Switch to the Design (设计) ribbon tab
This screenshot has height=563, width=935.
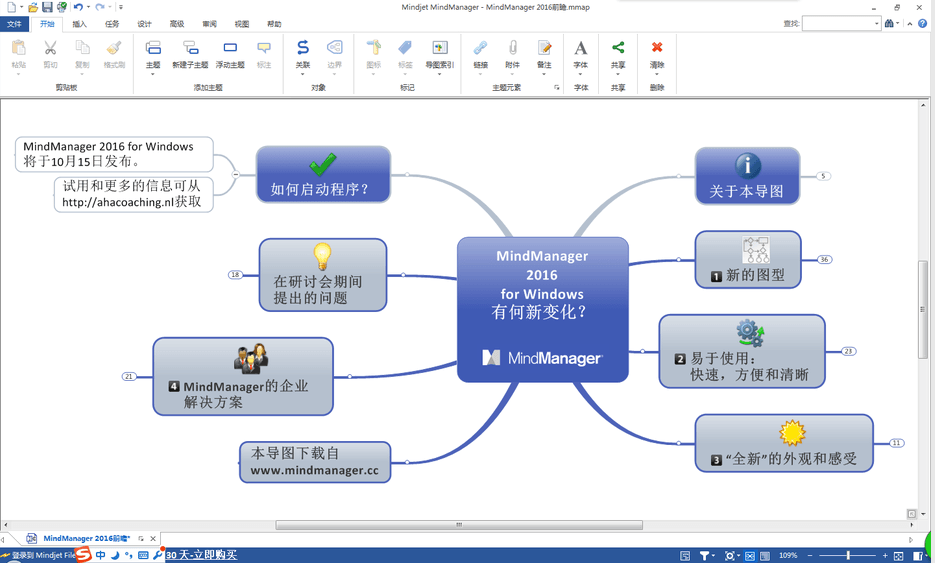144,24
